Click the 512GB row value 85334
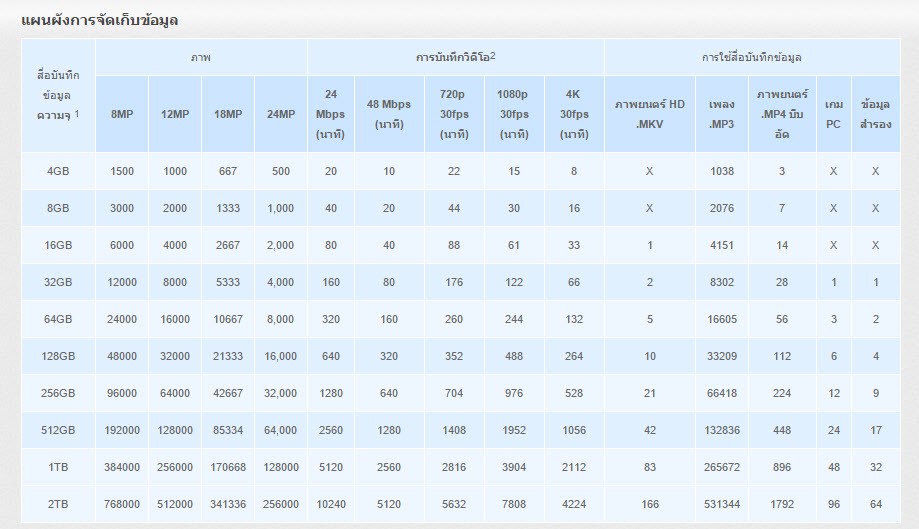 tap(228, 430)
